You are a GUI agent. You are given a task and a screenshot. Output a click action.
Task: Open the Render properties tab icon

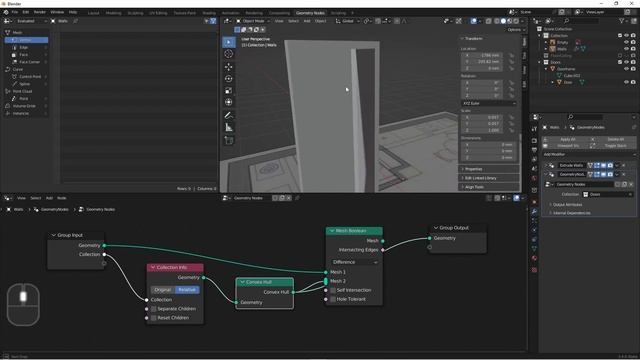(x=534, y=140)
